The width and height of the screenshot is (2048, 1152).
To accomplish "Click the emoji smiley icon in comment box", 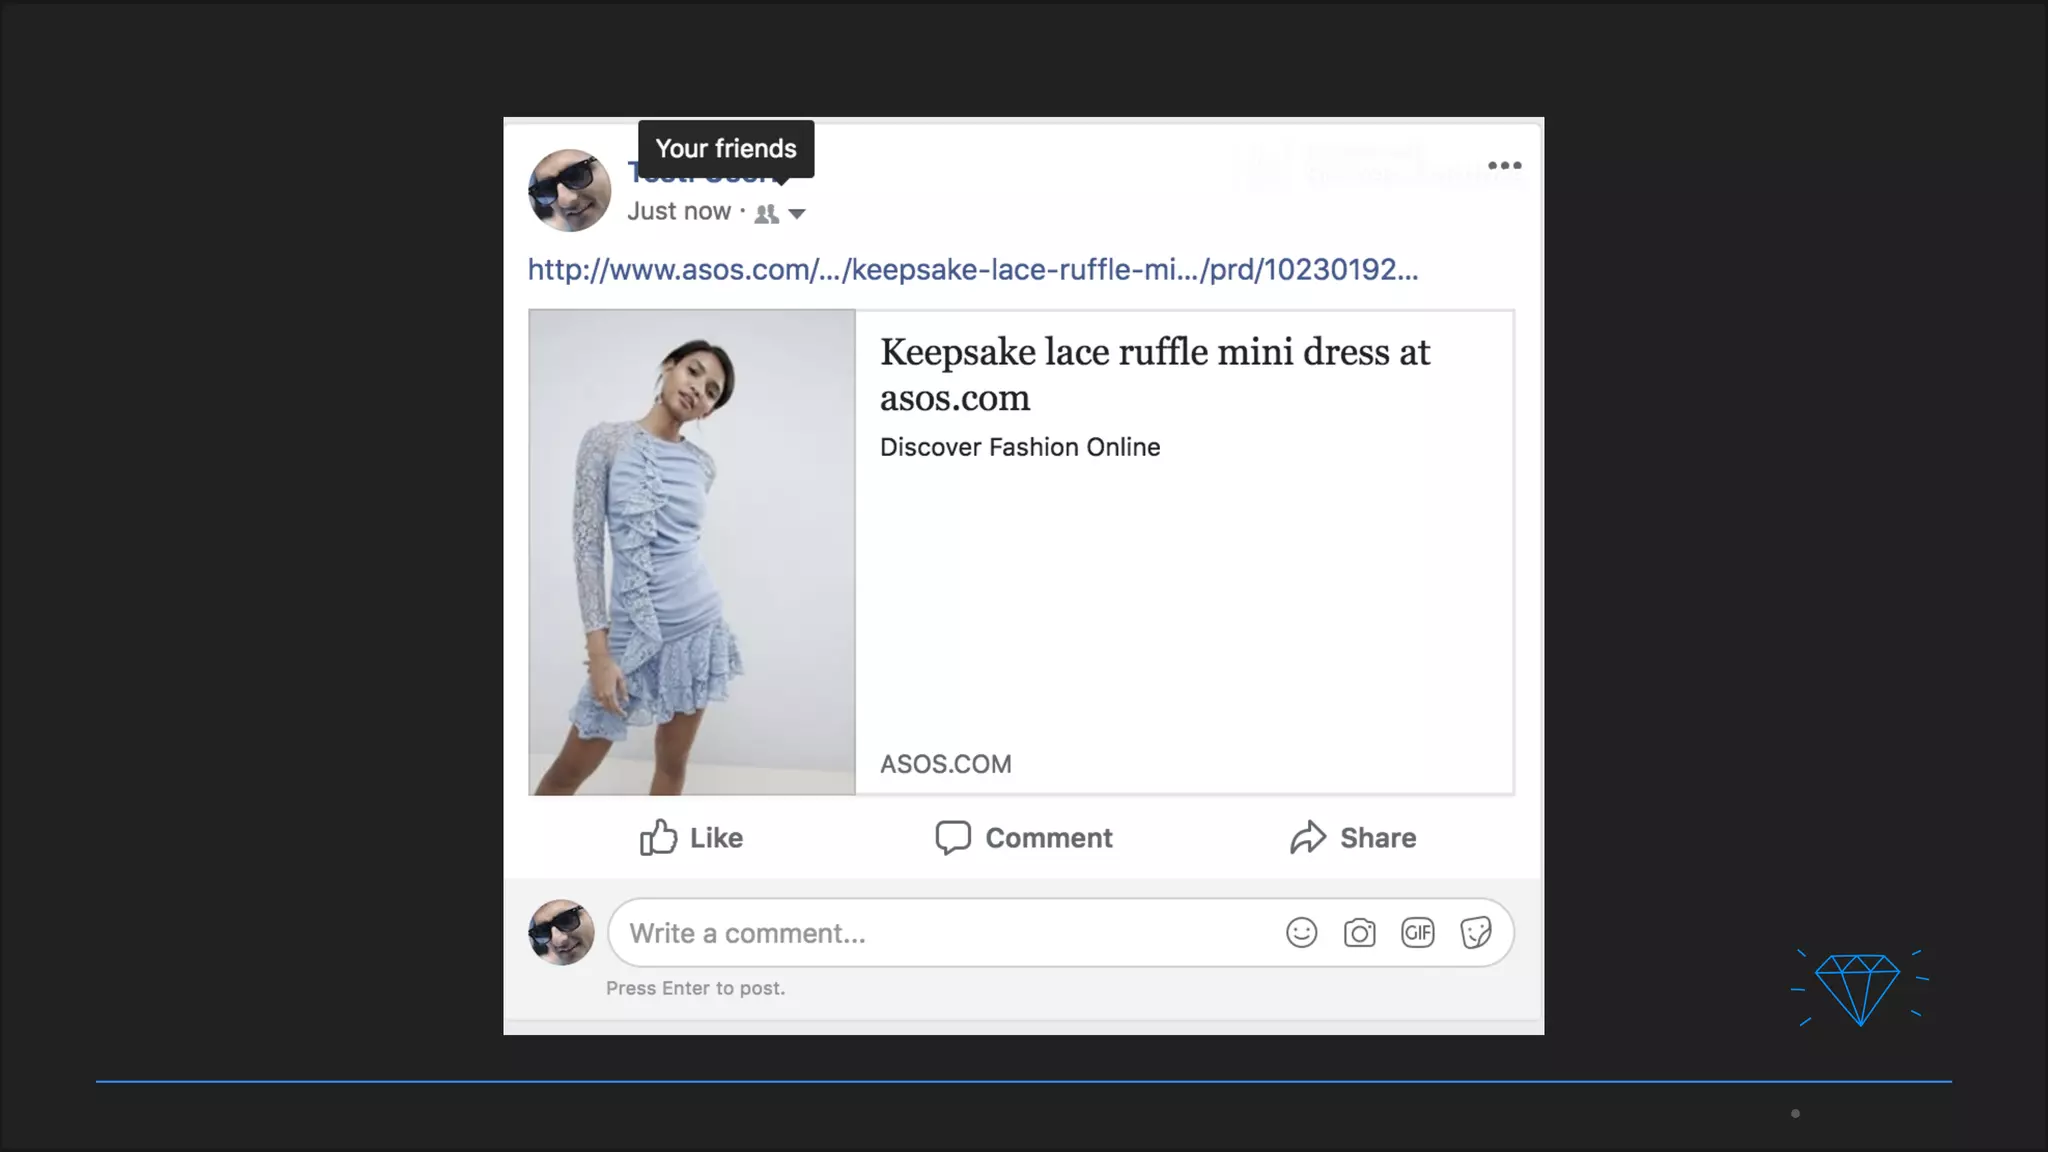I will (x=1301, y=933).
